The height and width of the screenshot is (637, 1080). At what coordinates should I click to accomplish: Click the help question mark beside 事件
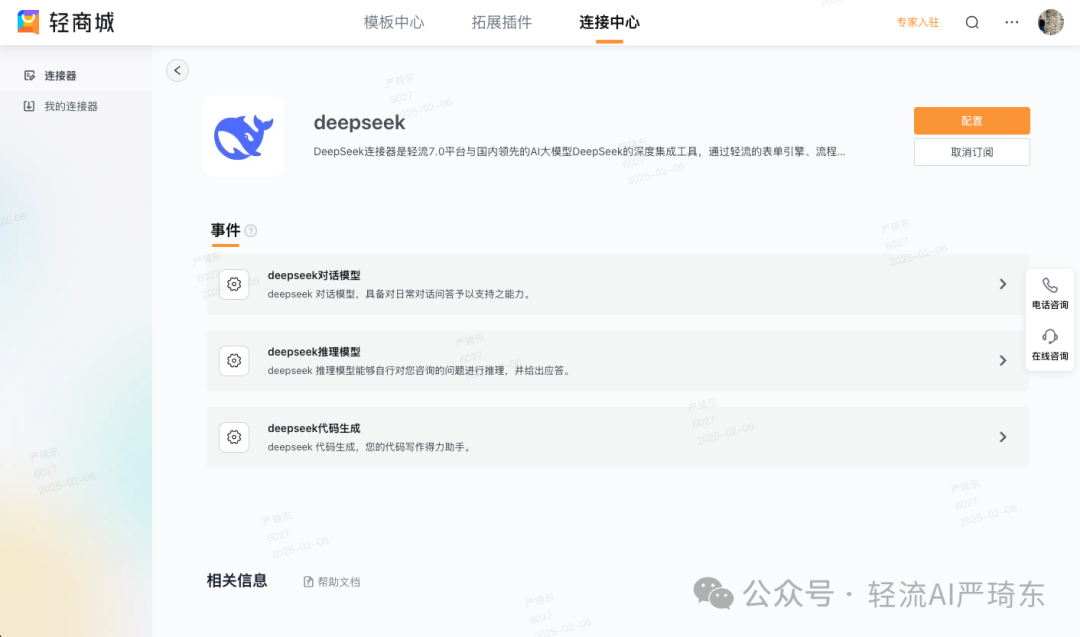[248, 230]
